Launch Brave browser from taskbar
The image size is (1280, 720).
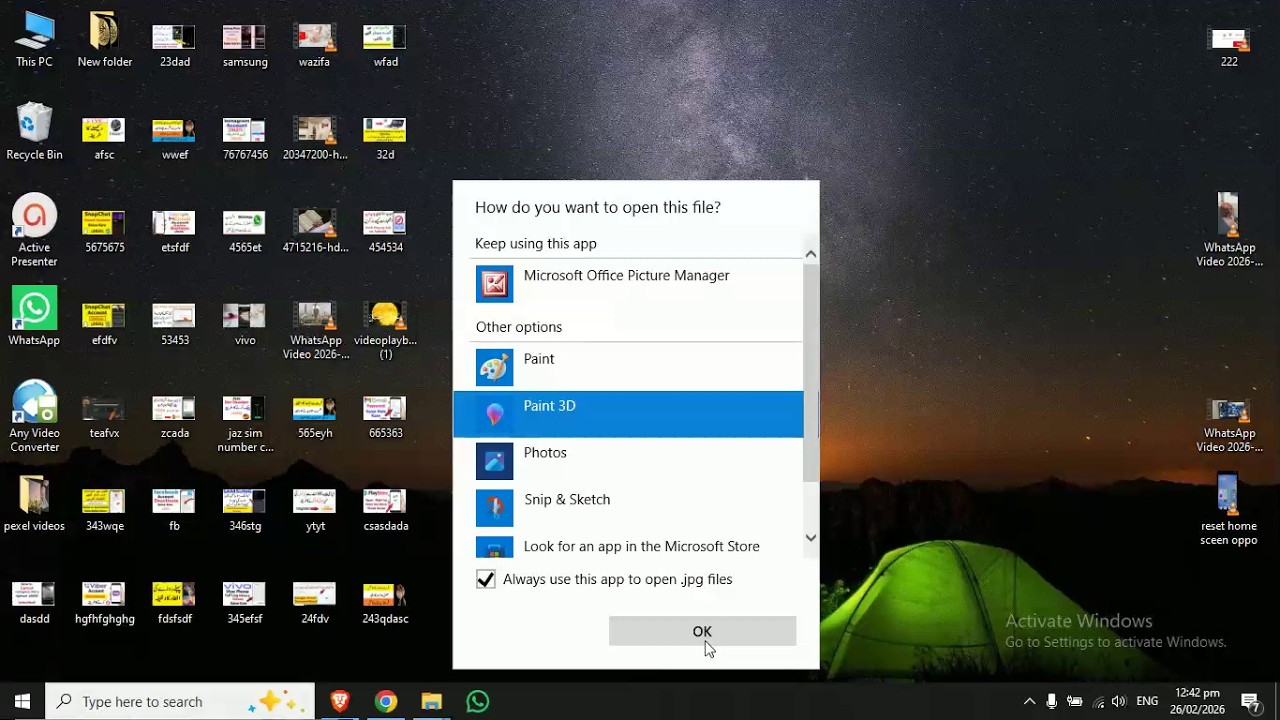click(x=340, y=701)
